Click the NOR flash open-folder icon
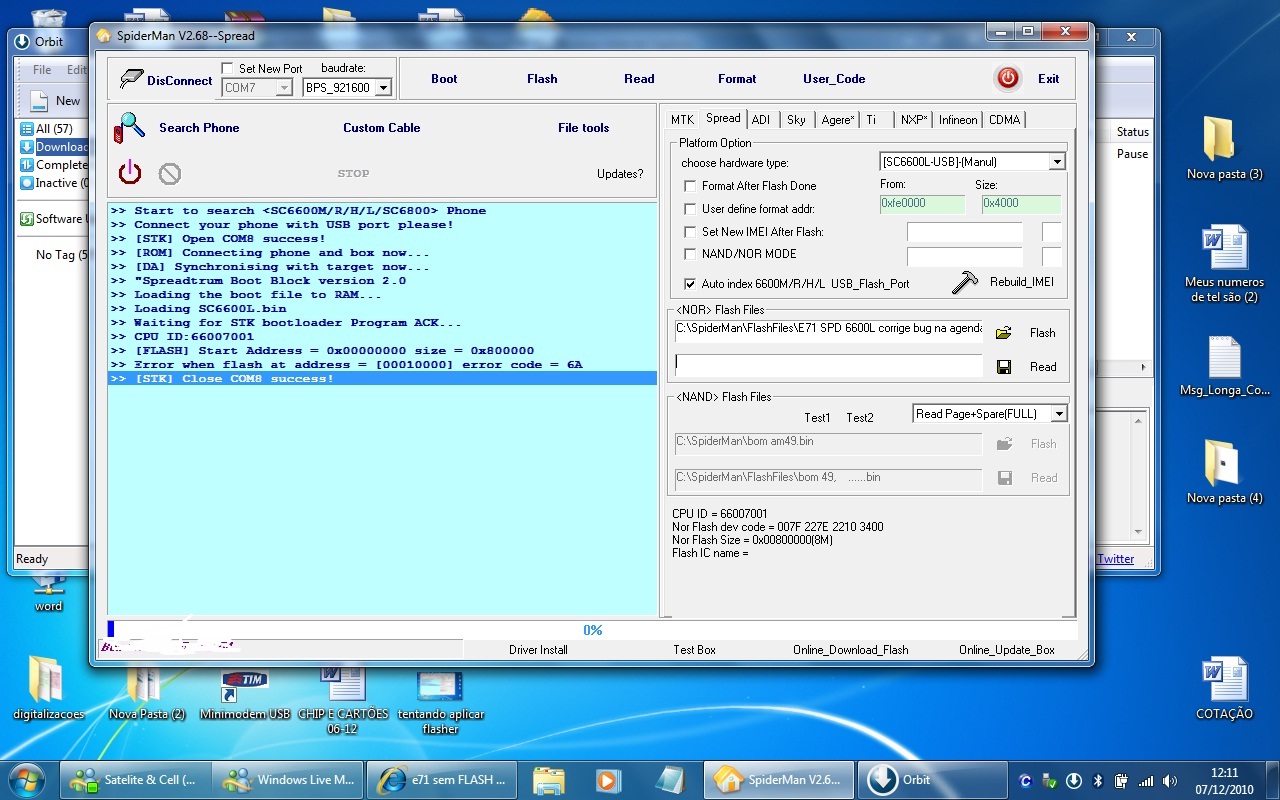The width and height of the screenshot is (1280, 800). click(x=1003, y=333)
